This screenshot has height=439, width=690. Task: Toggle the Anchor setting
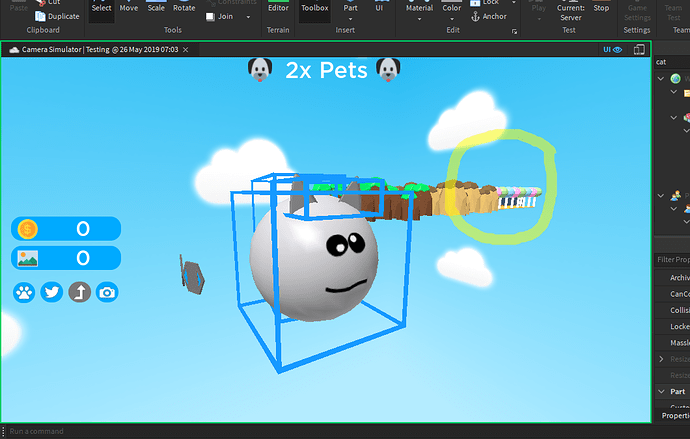coord(489,17)
